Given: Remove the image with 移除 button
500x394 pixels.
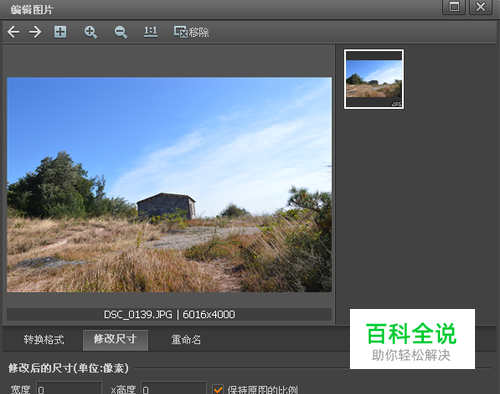Looking at the screenshot, I should click(x=191, y=32).
